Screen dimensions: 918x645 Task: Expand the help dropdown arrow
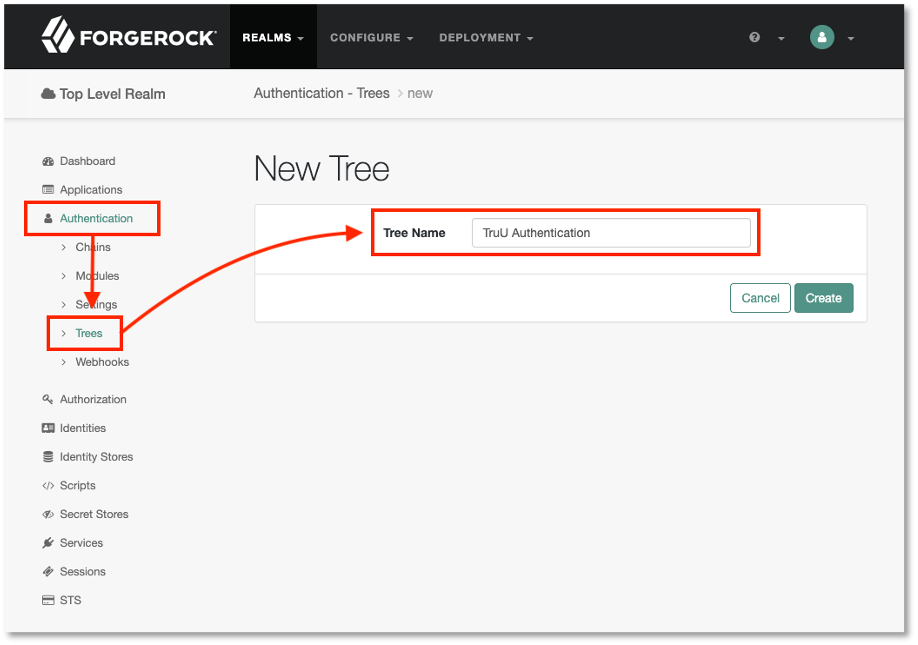(x=781, y=39)
